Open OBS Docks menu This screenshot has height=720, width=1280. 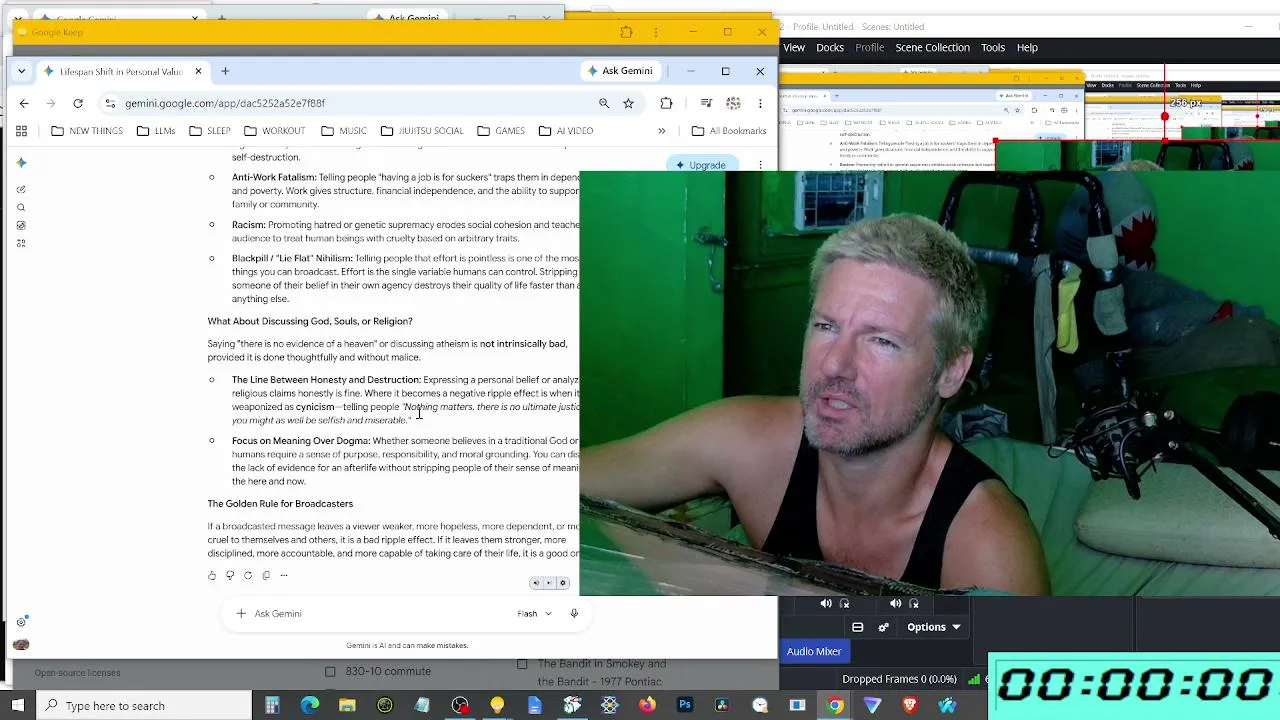click(x=830, y=47)
